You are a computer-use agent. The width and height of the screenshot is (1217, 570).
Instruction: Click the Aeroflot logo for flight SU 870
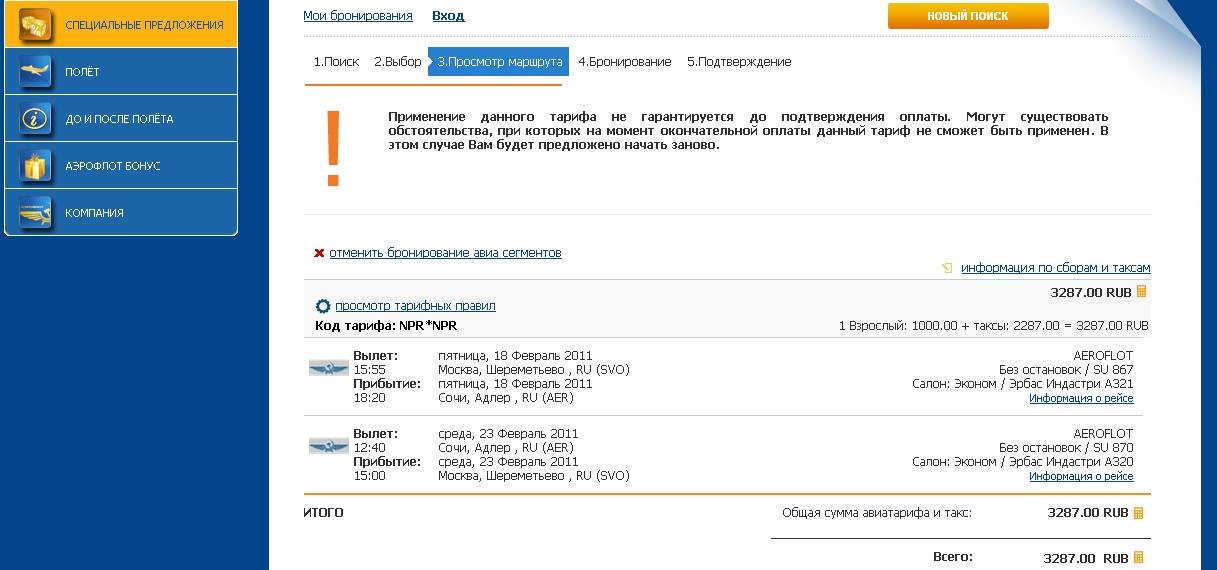click(x=328, y=445)
